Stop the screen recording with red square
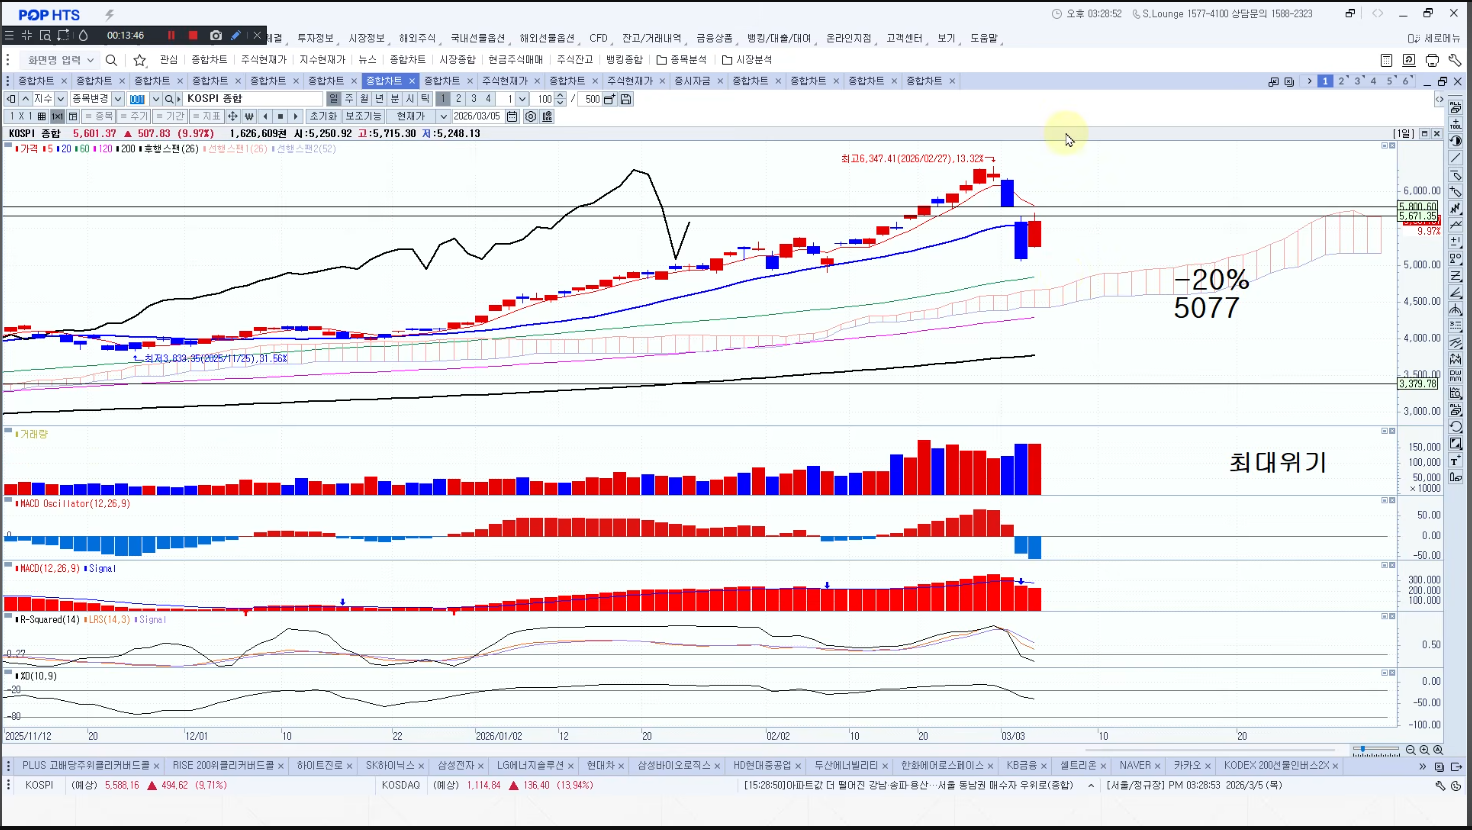This screenshot has width=1472, height=830. pos(193,35)
